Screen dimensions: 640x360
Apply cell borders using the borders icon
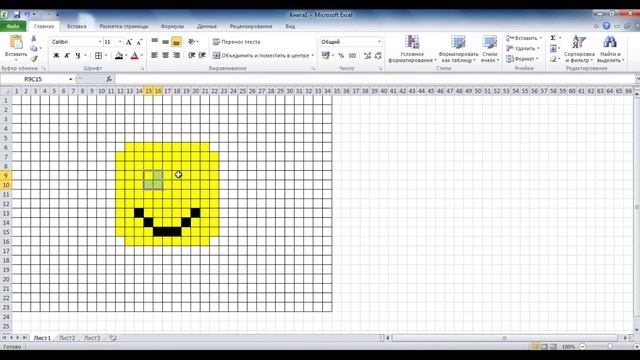[x=98, y=56]
